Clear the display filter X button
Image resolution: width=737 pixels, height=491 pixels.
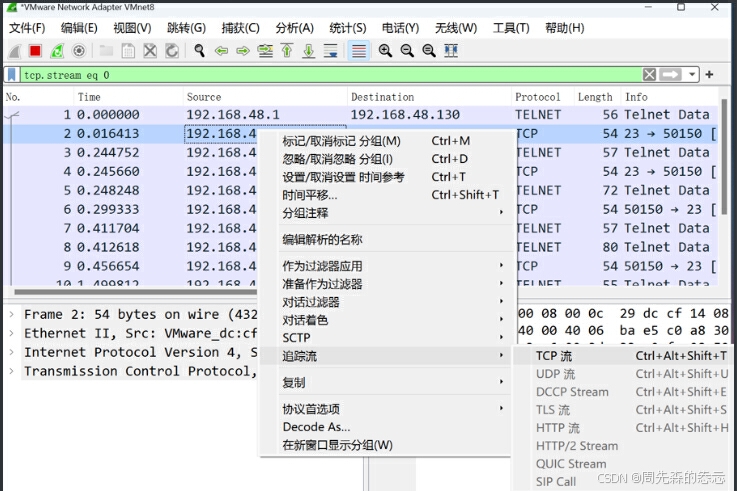click(649, 75)
